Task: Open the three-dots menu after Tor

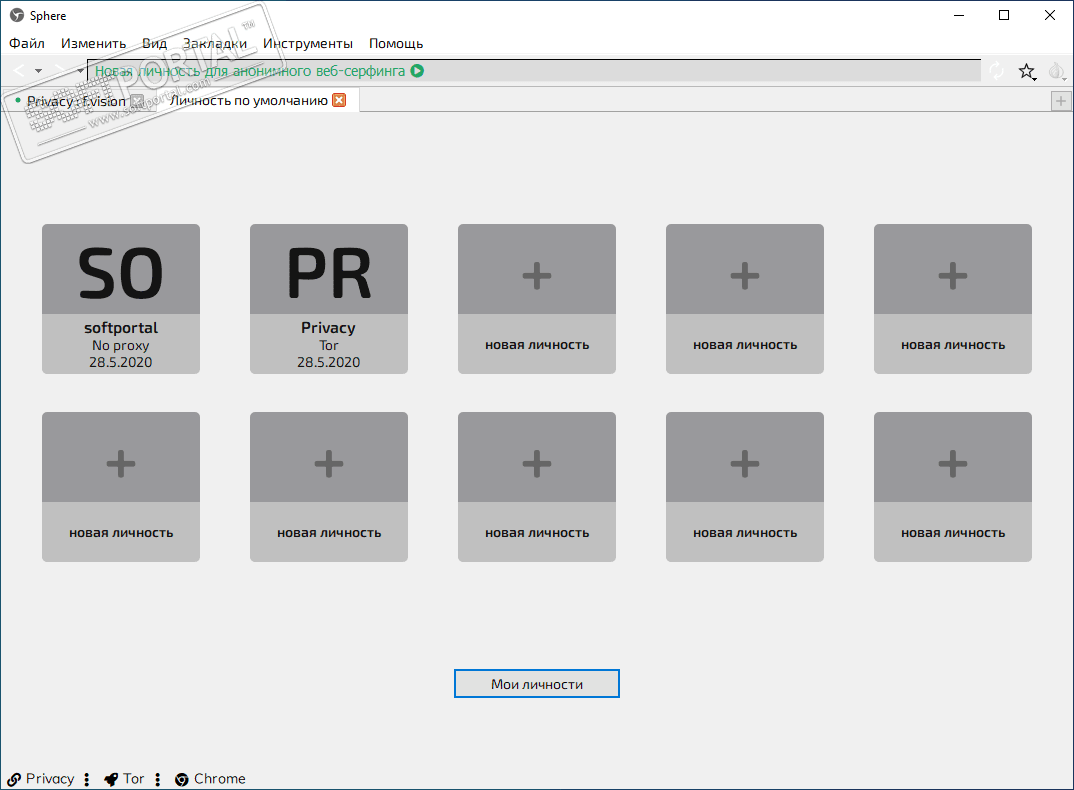Action: (158, 780)
